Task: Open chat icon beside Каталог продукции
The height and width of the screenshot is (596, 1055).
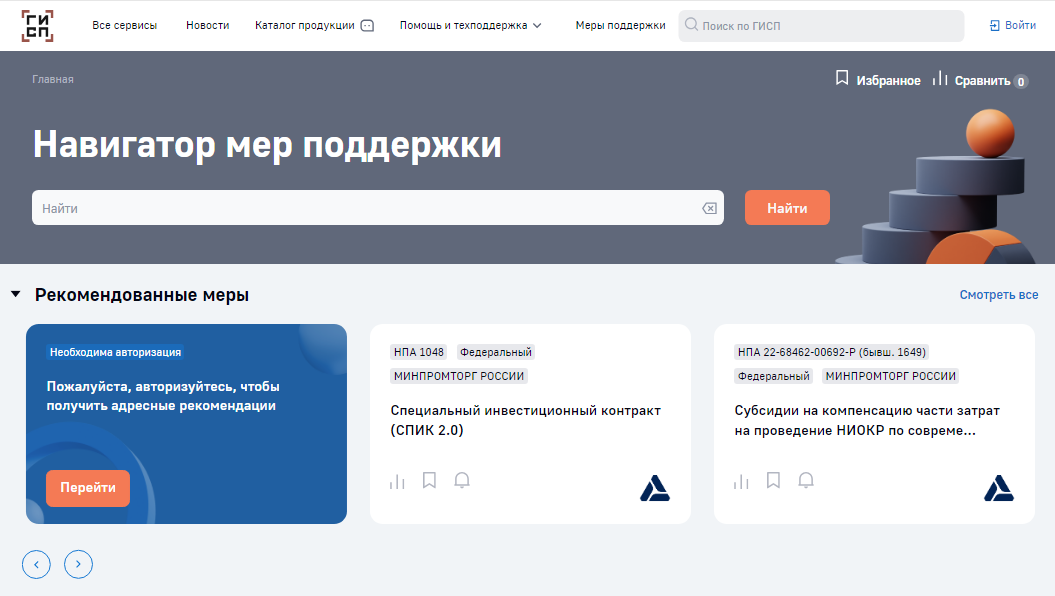Action: tap(364, 25)
